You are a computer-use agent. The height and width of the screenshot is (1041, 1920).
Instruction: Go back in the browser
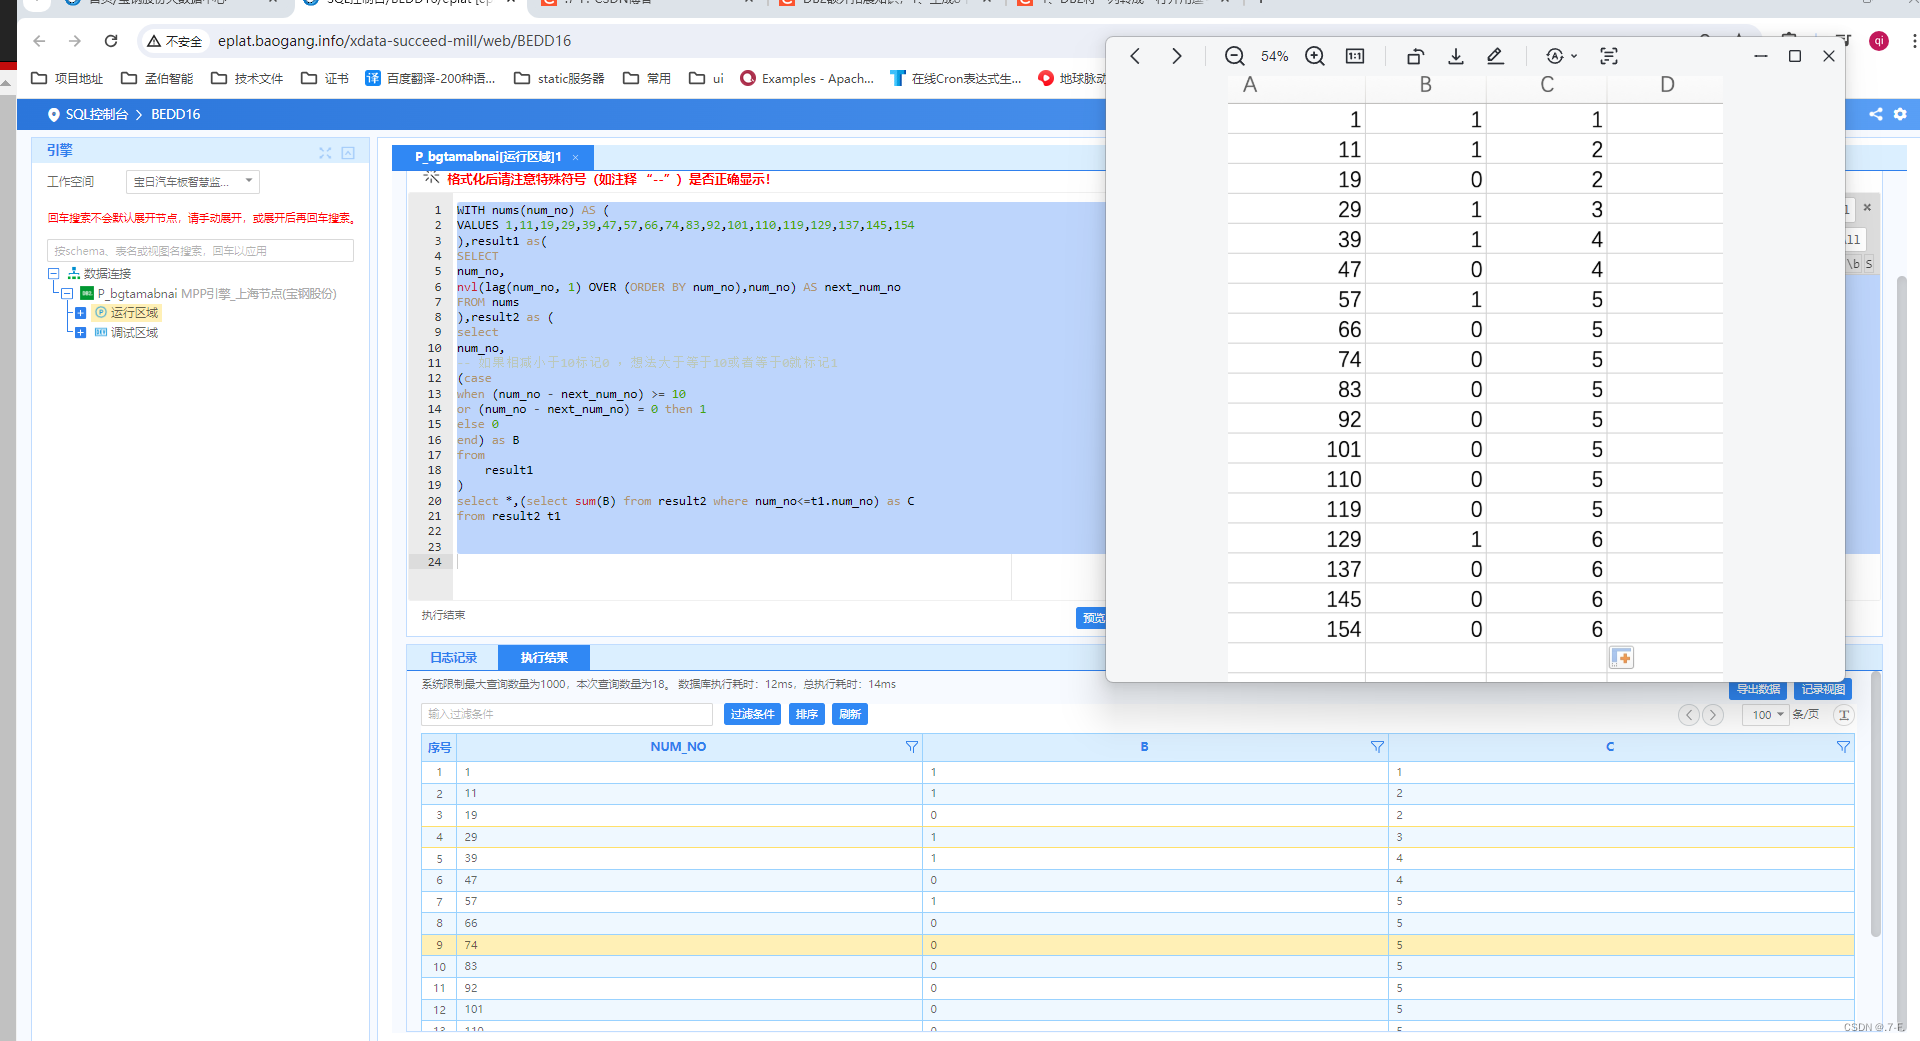[x=39, y=41]
